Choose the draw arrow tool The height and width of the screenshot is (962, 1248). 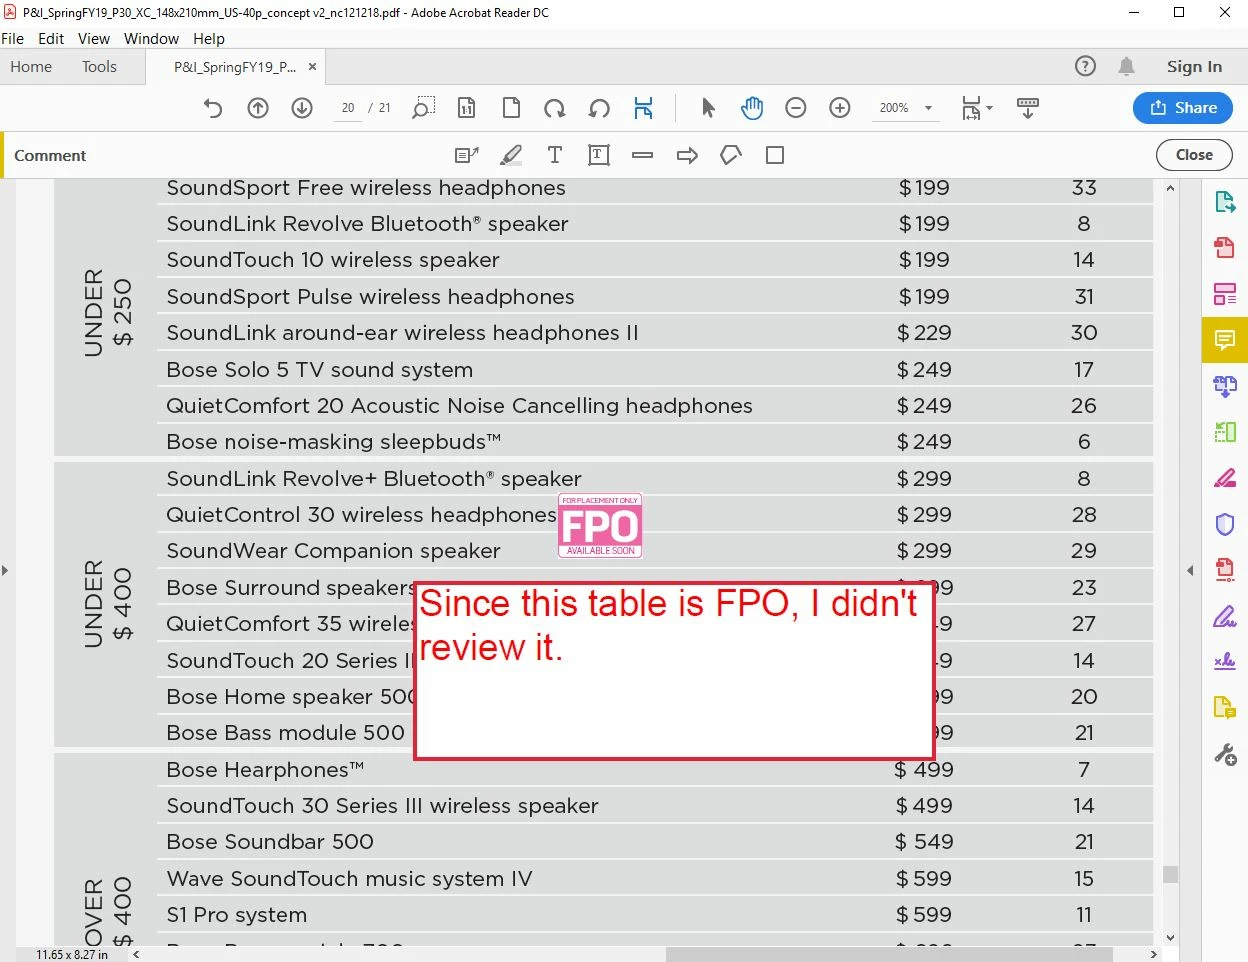[x=687, y=155]
